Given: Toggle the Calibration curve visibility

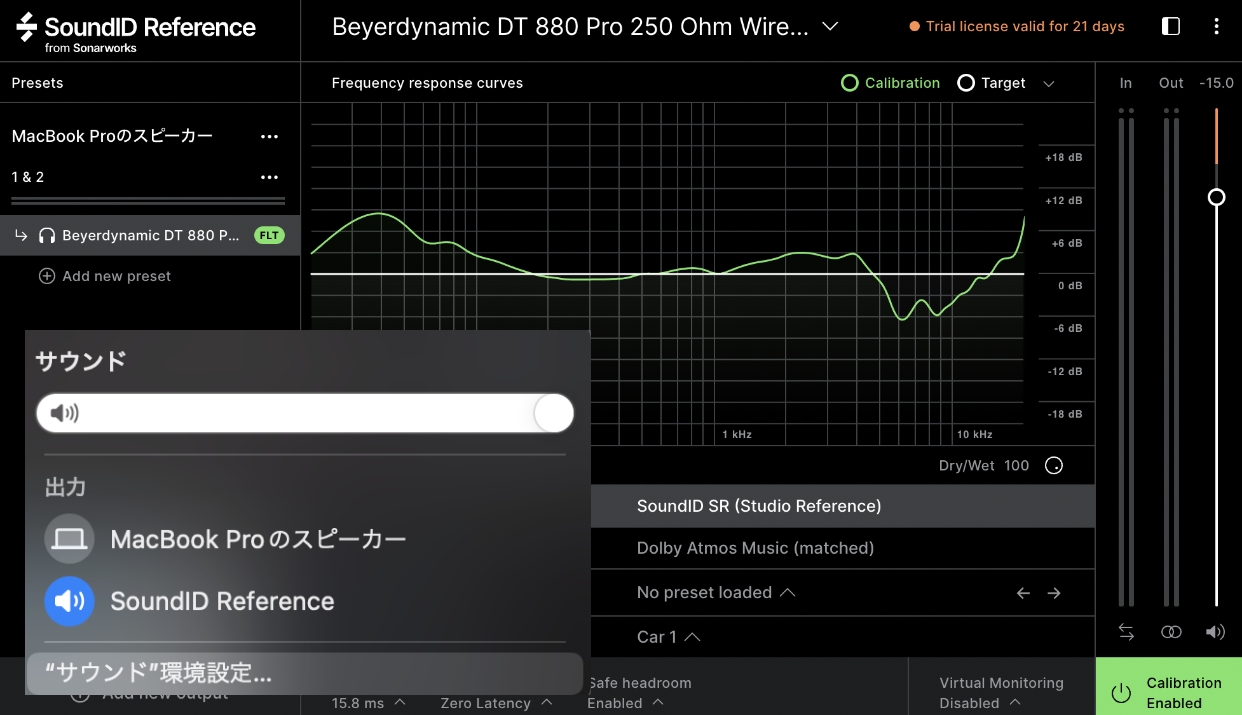Looking at the screenshot, I should coord(890,83).
